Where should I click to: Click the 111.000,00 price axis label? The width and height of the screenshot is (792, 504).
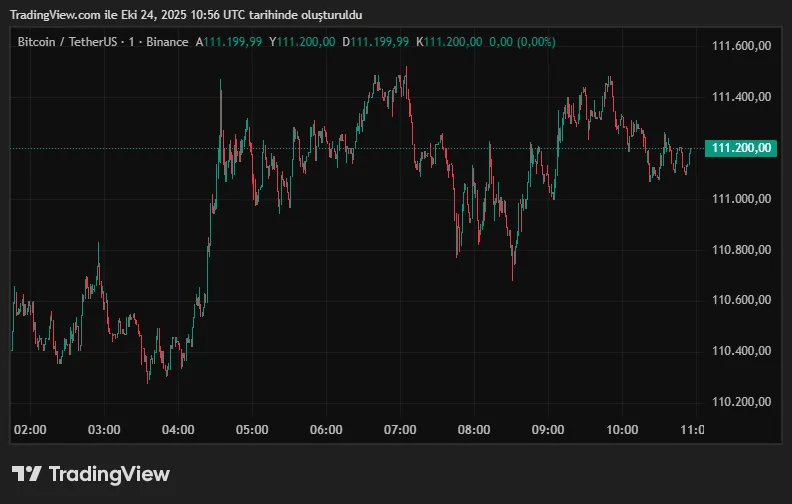[x=741, y=199]
